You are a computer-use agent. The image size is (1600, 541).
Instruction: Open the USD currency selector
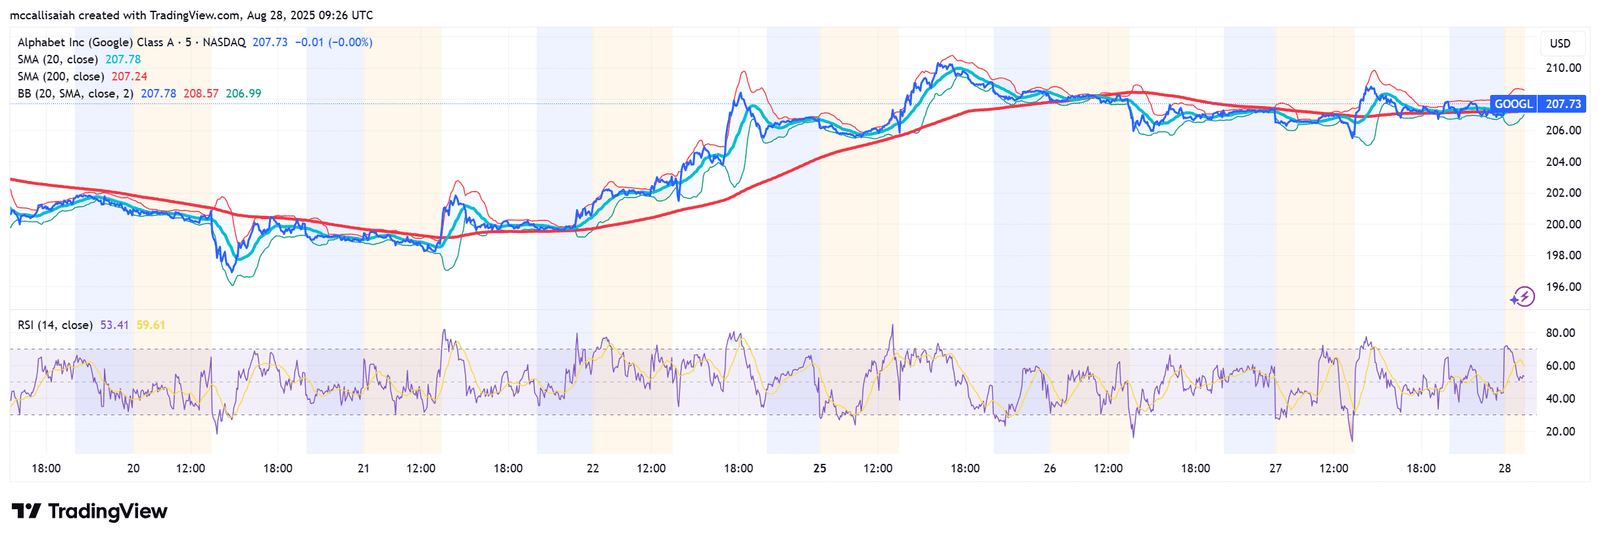[x=1560, y=43]
